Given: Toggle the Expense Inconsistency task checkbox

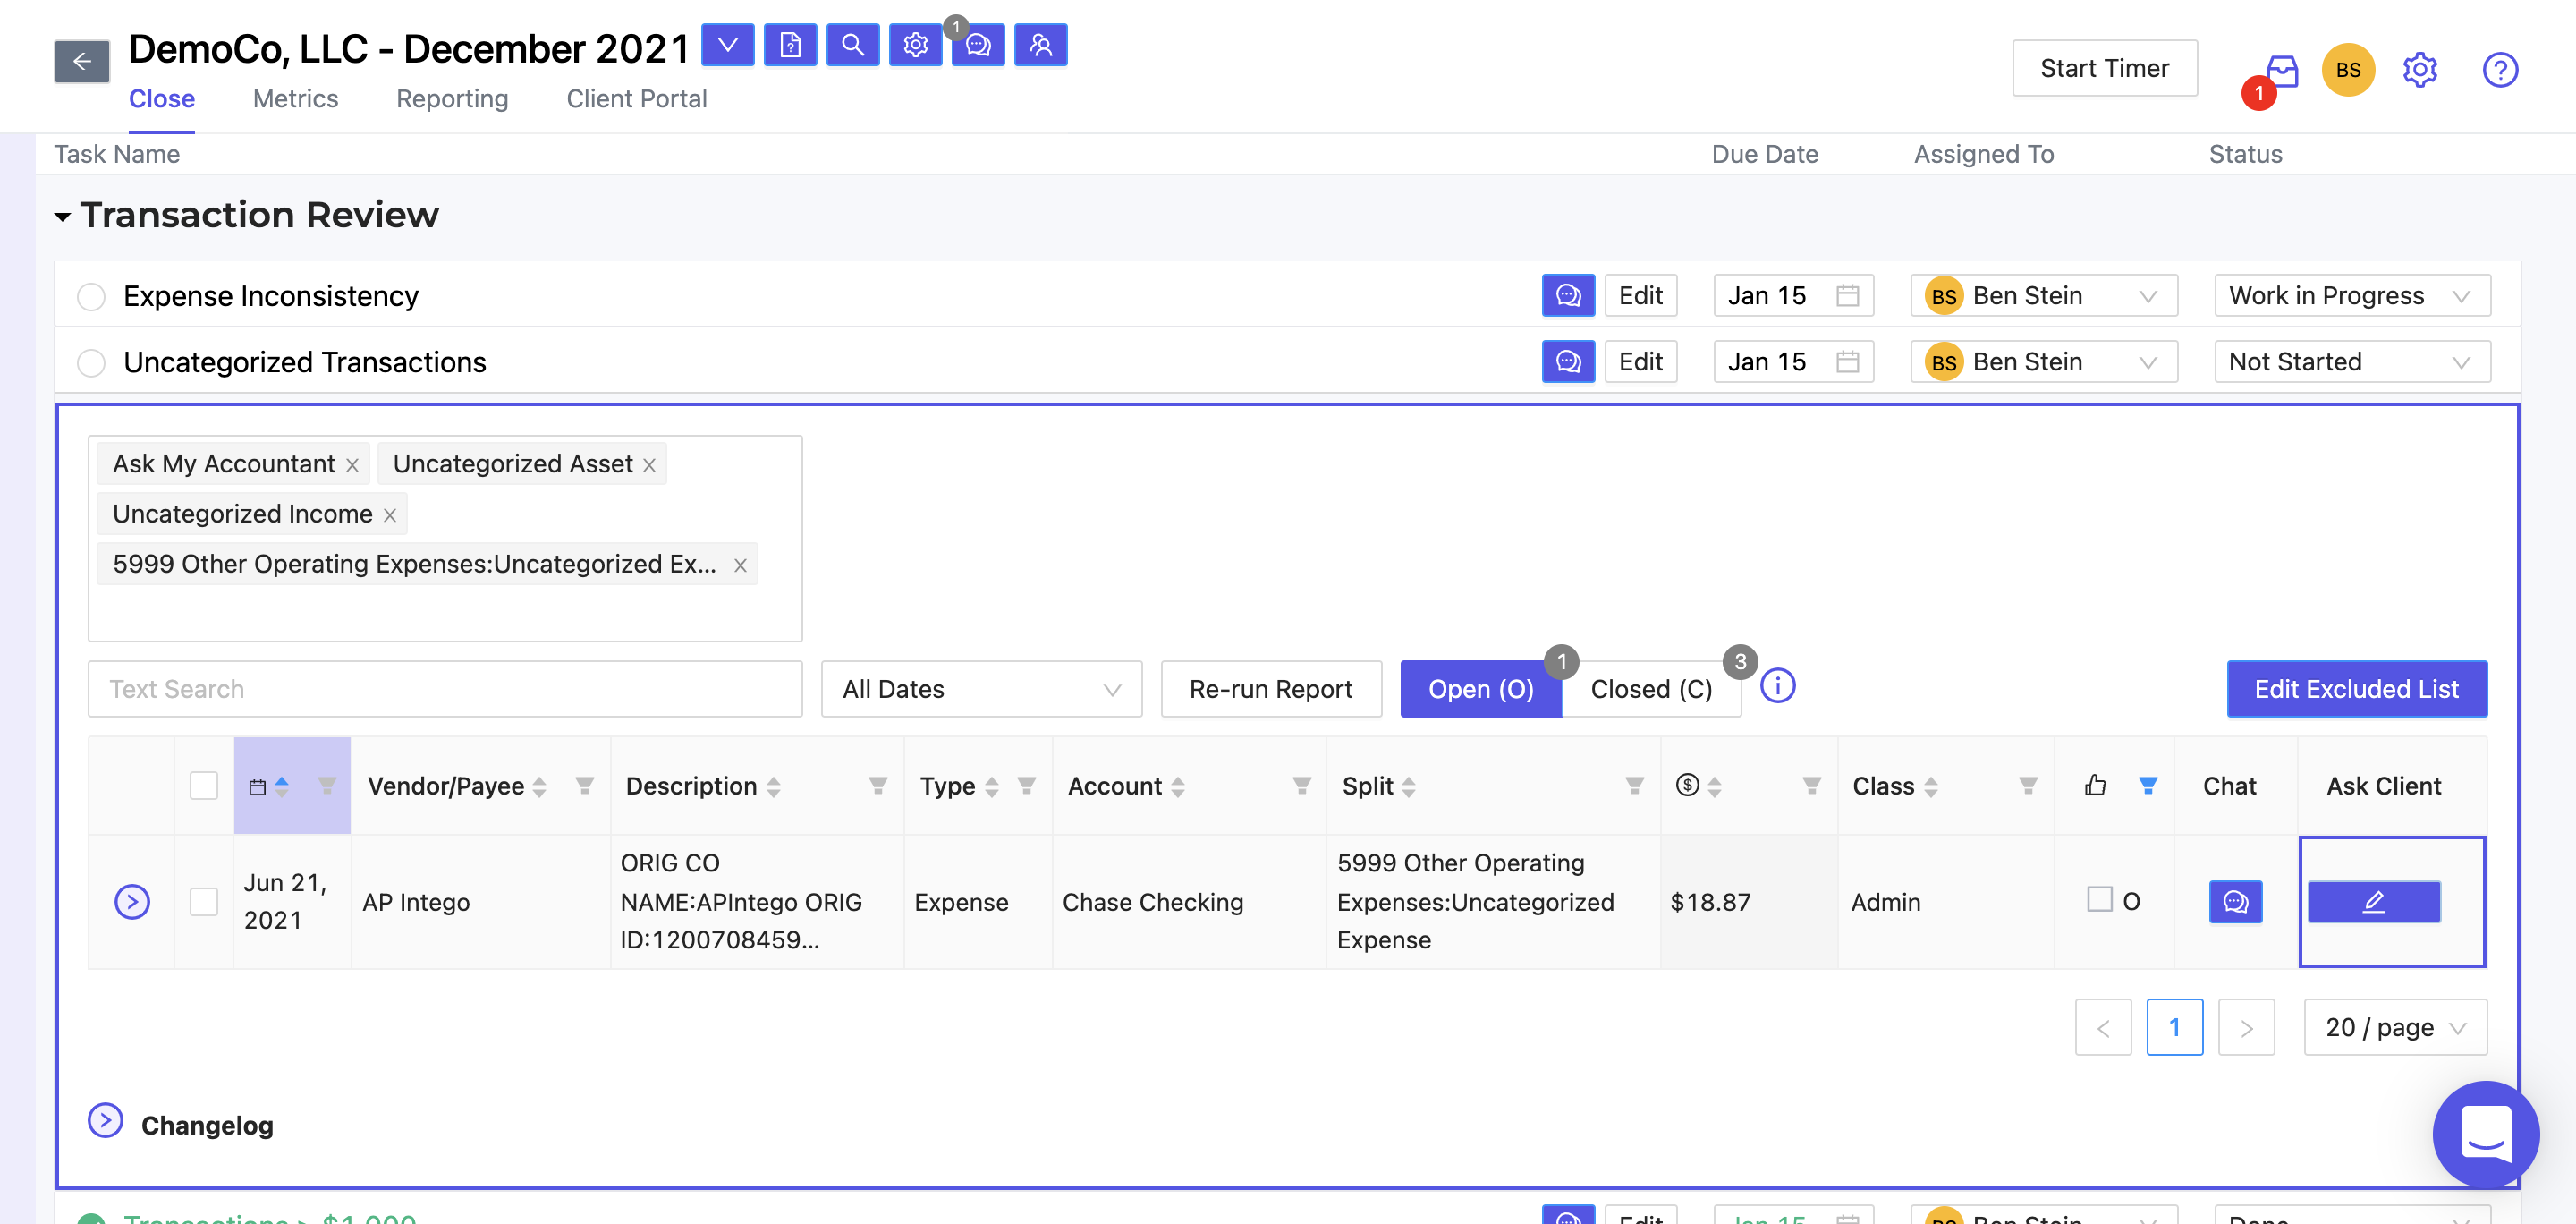Looking at the screenshot, I should click(92, 294).
